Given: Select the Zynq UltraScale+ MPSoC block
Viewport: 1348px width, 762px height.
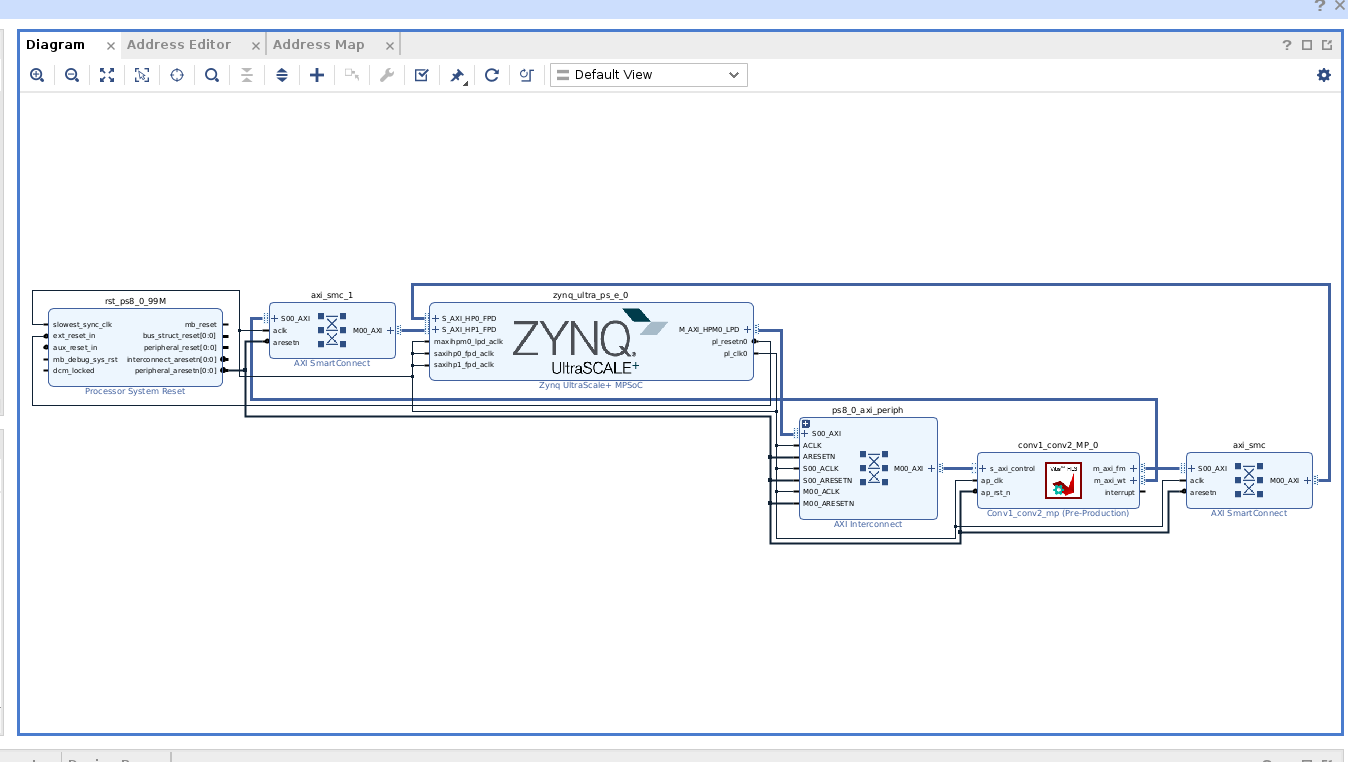Looking at the screenshot, I should coord(591,340).
